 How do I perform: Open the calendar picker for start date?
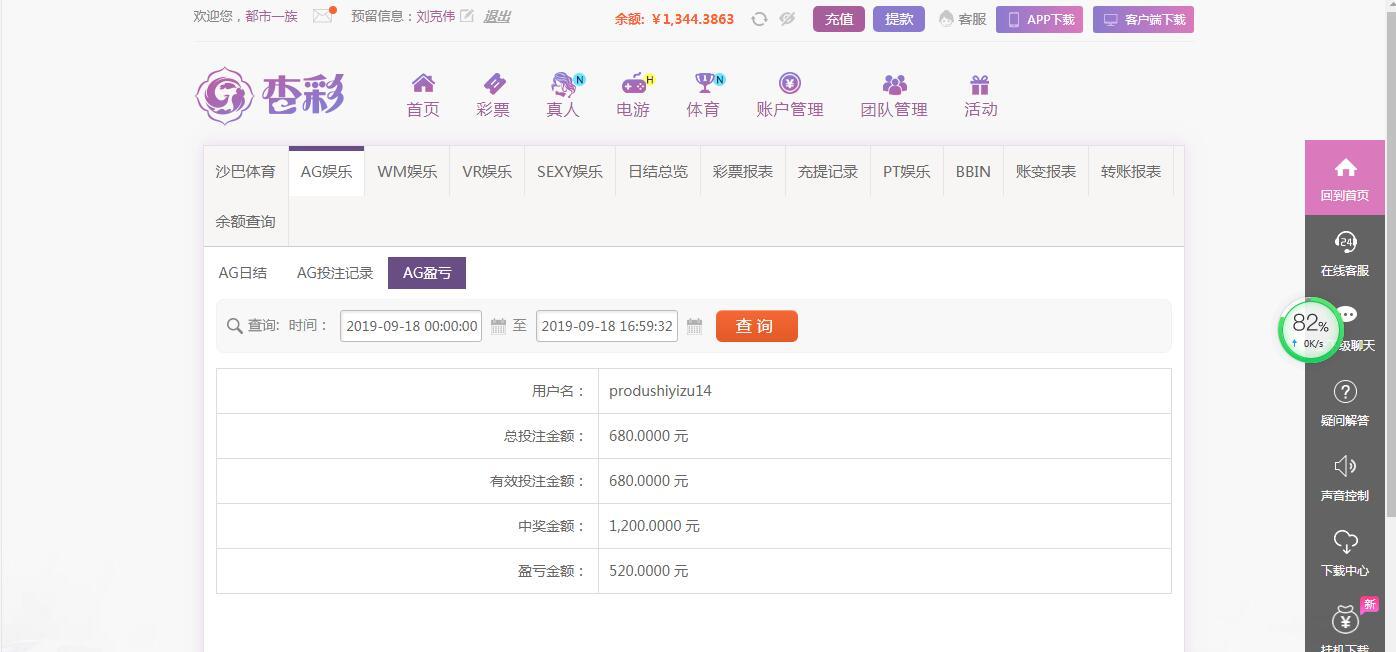(x=497, y=325)
